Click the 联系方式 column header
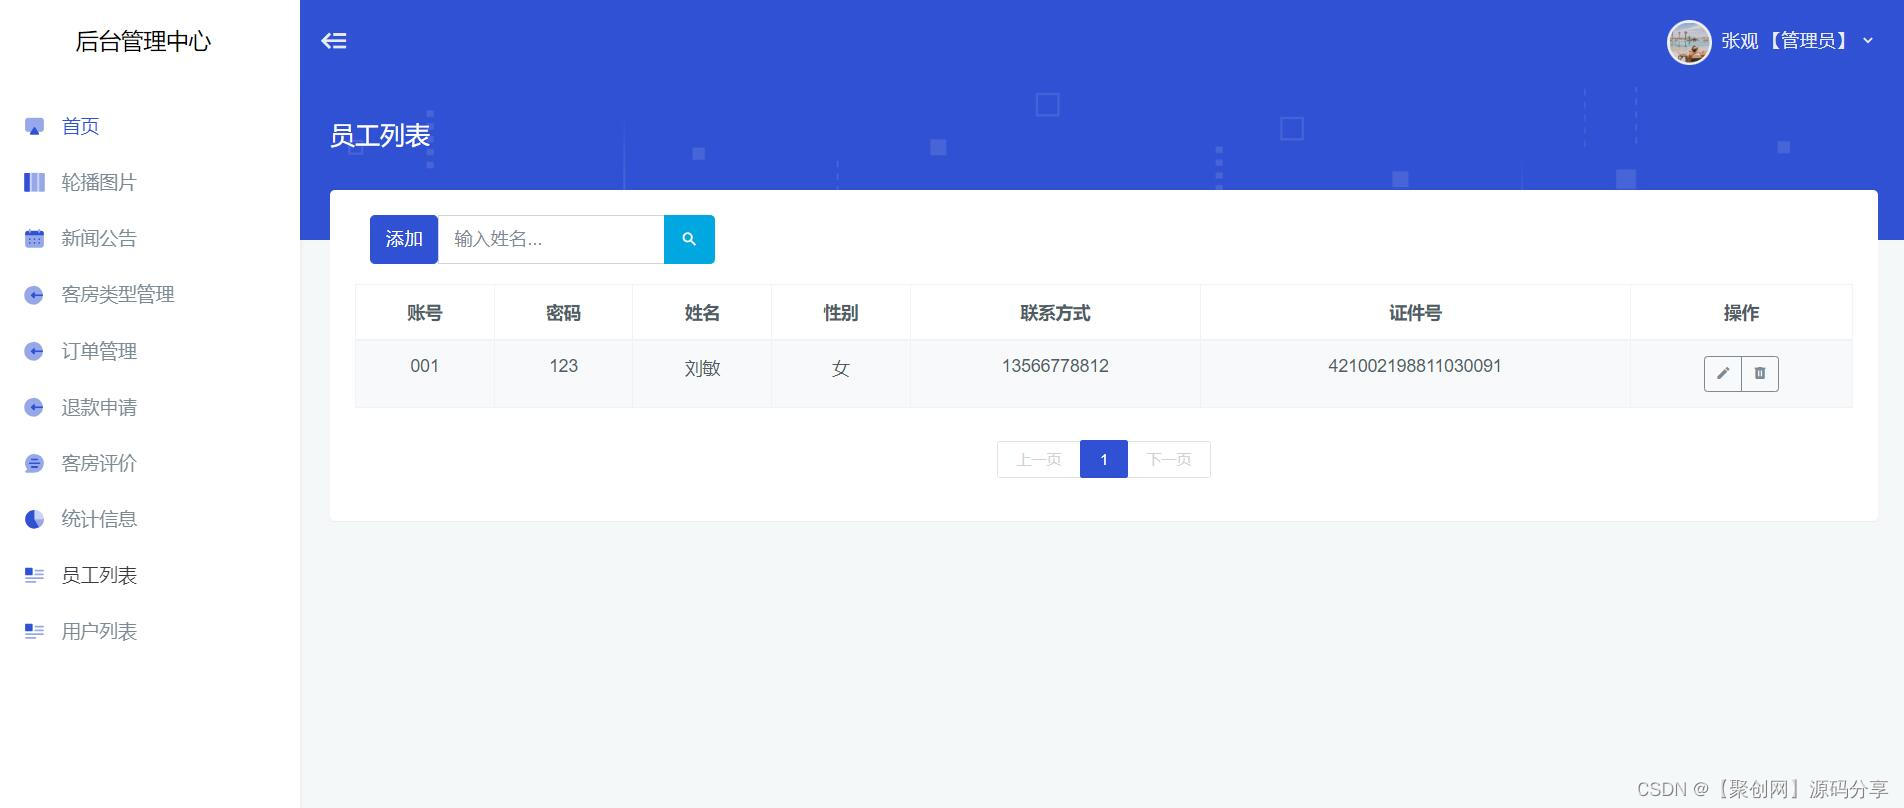This screenshot has height=808, width=1904. (x=1055, y=313)
